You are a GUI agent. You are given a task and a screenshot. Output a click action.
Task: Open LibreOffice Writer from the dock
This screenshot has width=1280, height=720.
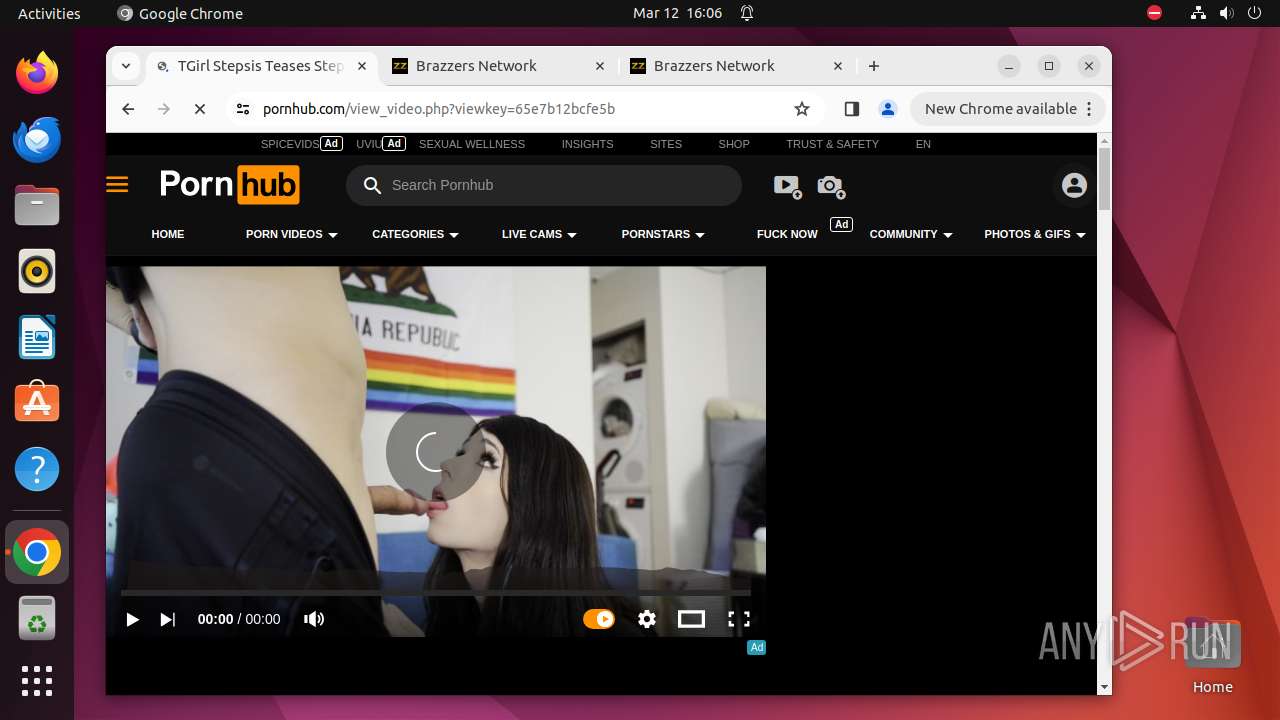pyautogui.click(x=37, y=337)
